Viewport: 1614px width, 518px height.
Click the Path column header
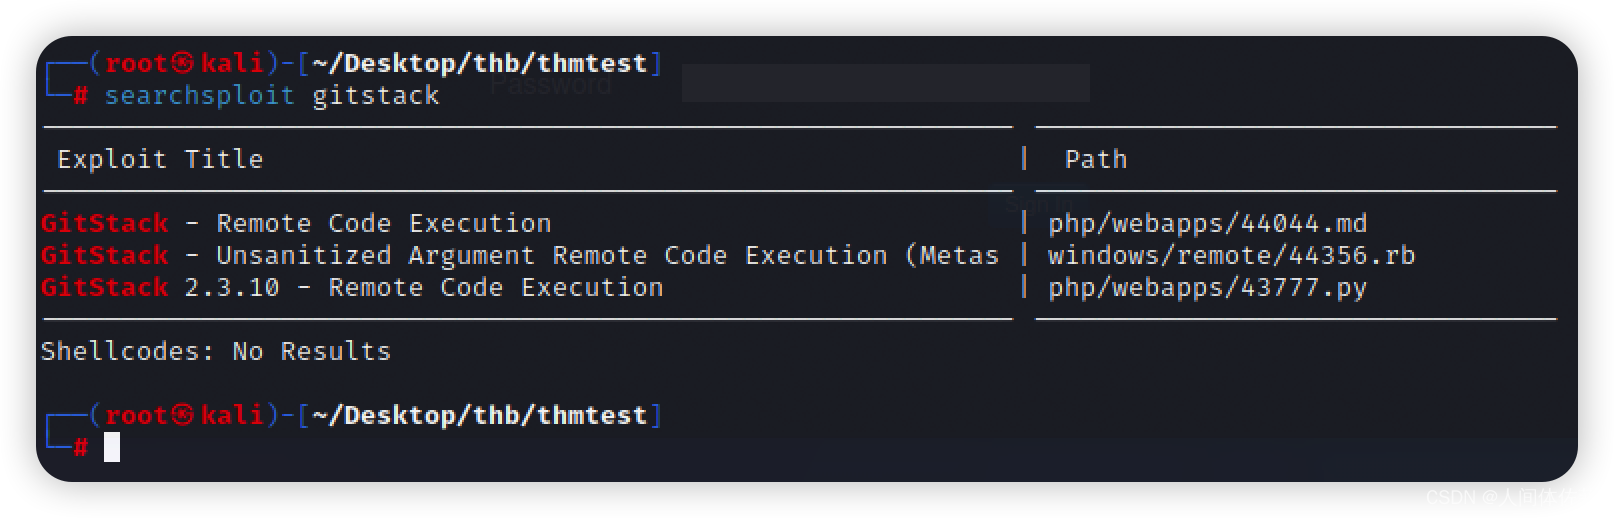pos(1096,159)
